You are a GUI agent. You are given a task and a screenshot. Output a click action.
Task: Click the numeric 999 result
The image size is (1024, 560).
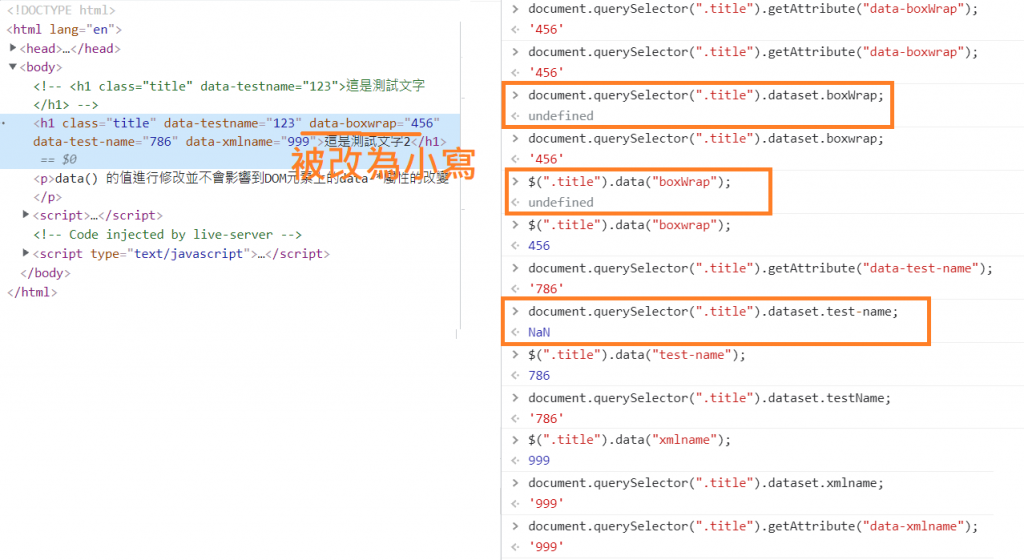539,460
